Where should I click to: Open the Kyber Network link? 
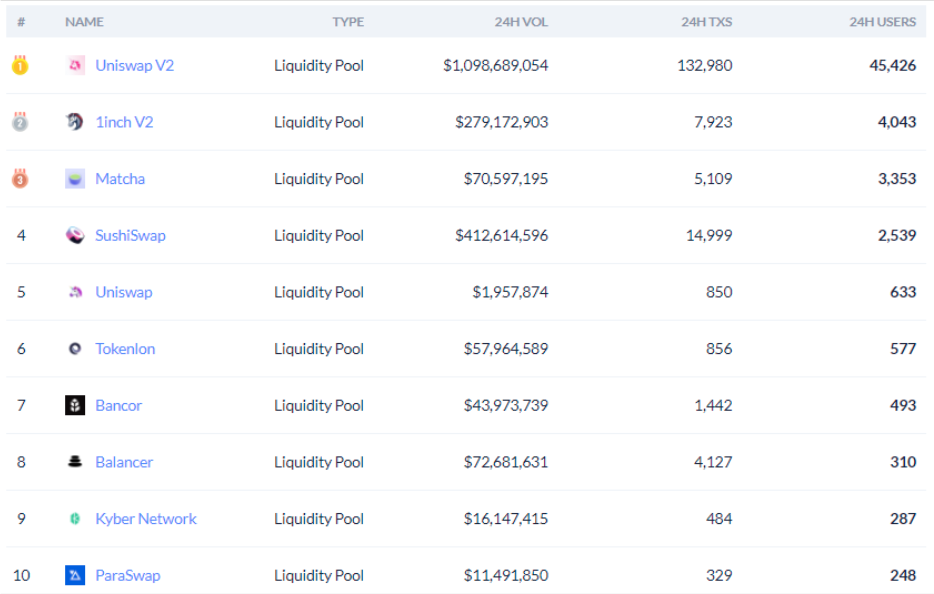pyautogui.click(x=146, y=518)
